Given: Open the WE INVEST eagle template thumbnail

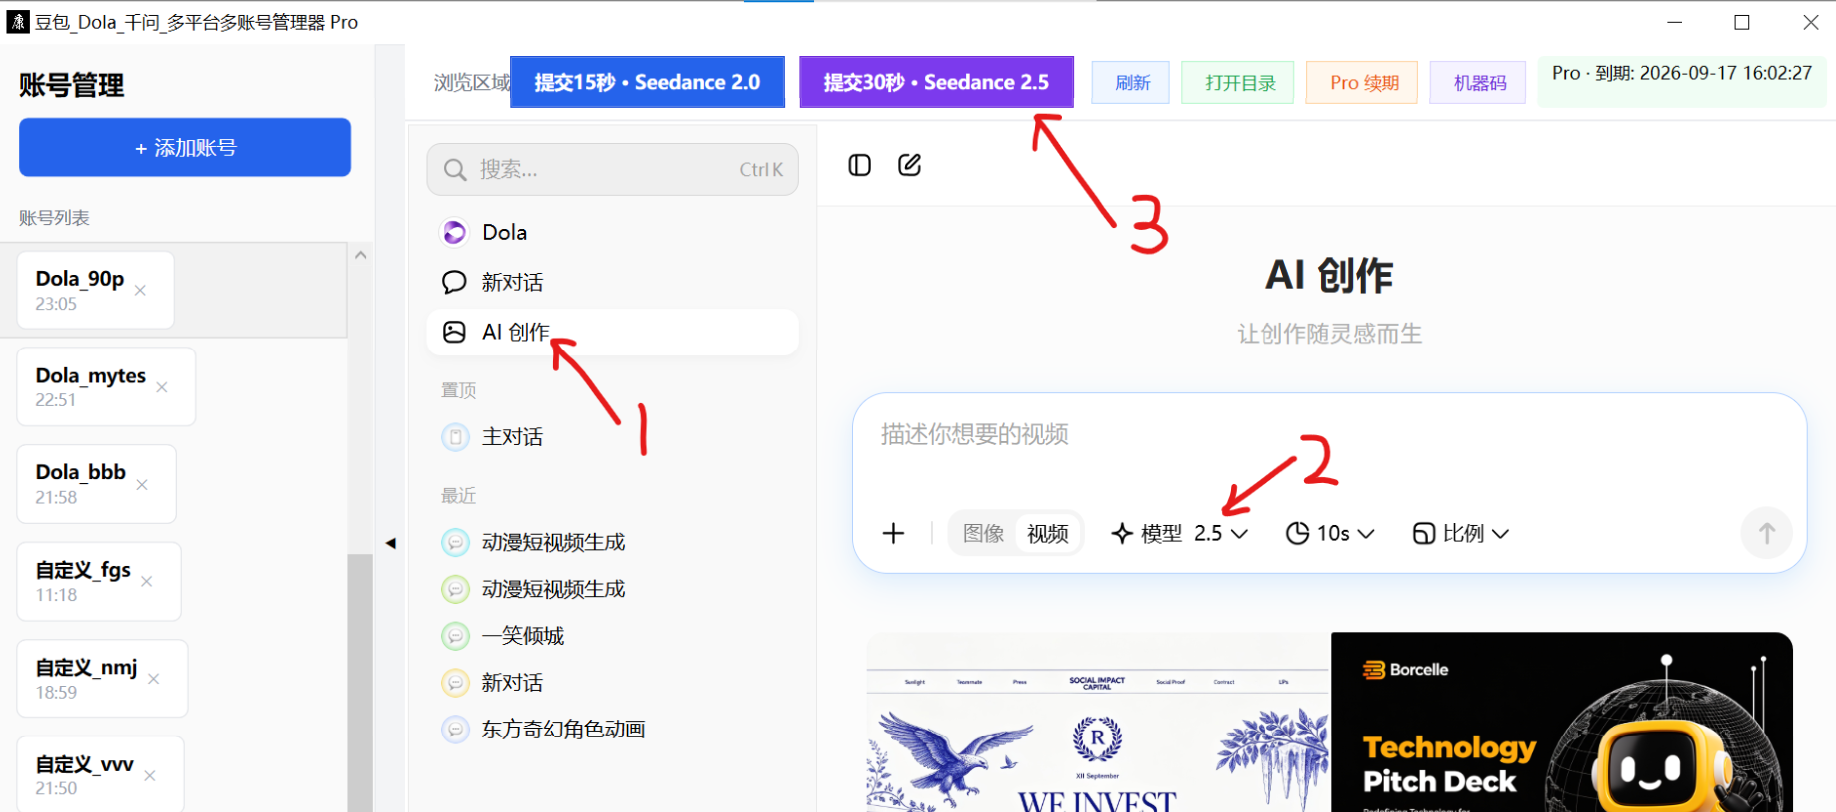Looking at the screenshot, I should coord(1098,722).
